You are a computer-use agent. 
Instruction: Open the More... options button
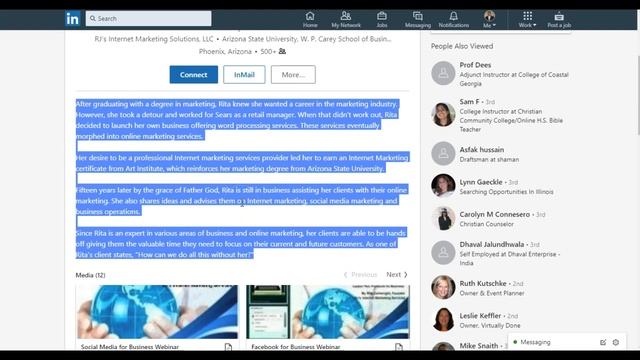[x=293, y=75]
